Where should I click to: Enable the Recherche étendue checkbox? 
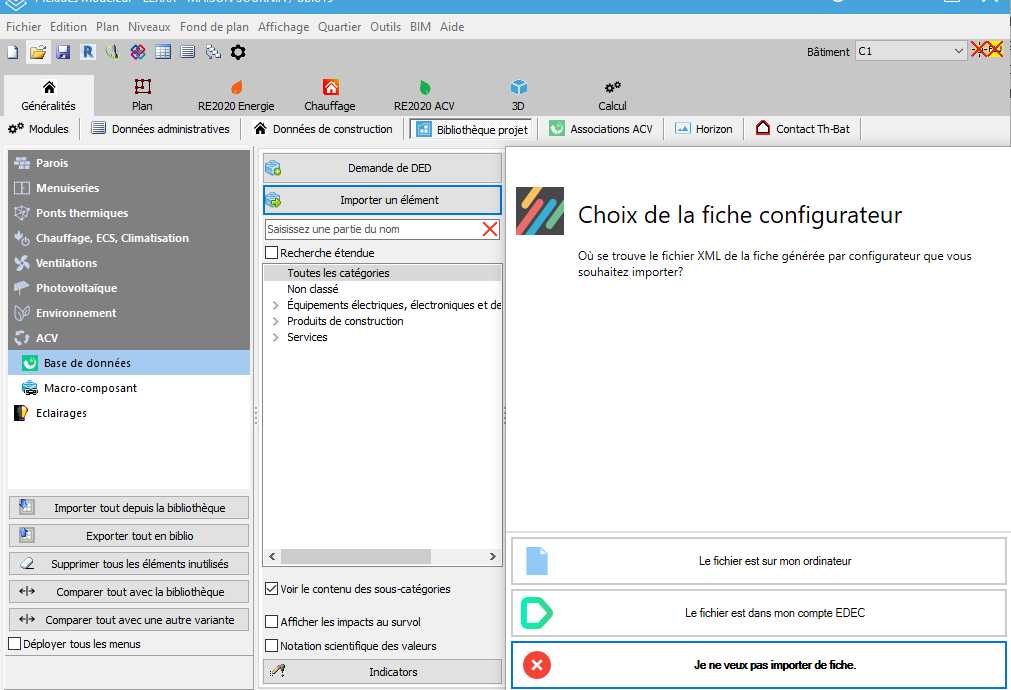[x=272, y=253]
